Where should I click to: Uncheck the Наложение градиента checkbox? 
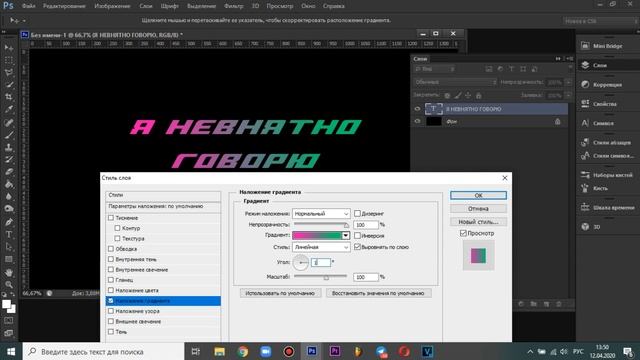(x=111, y=301)
